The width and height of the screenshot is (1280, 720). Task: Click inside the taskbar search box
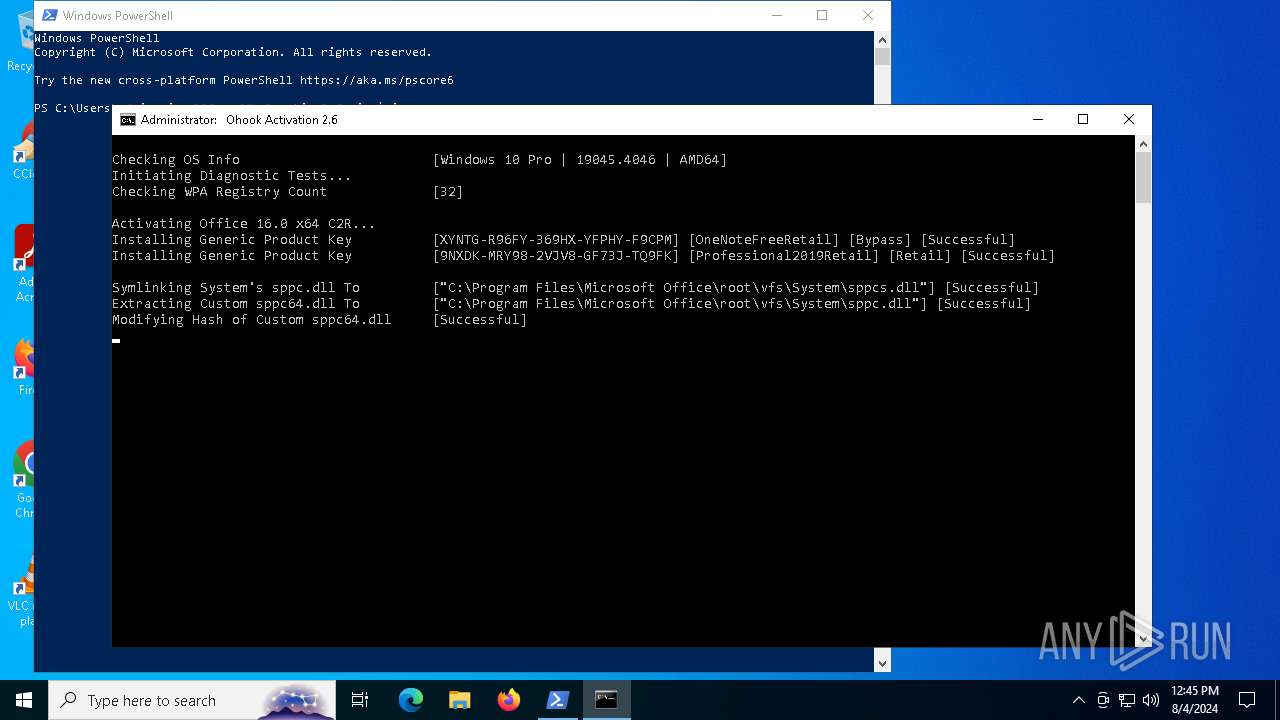tap(192, 700)
